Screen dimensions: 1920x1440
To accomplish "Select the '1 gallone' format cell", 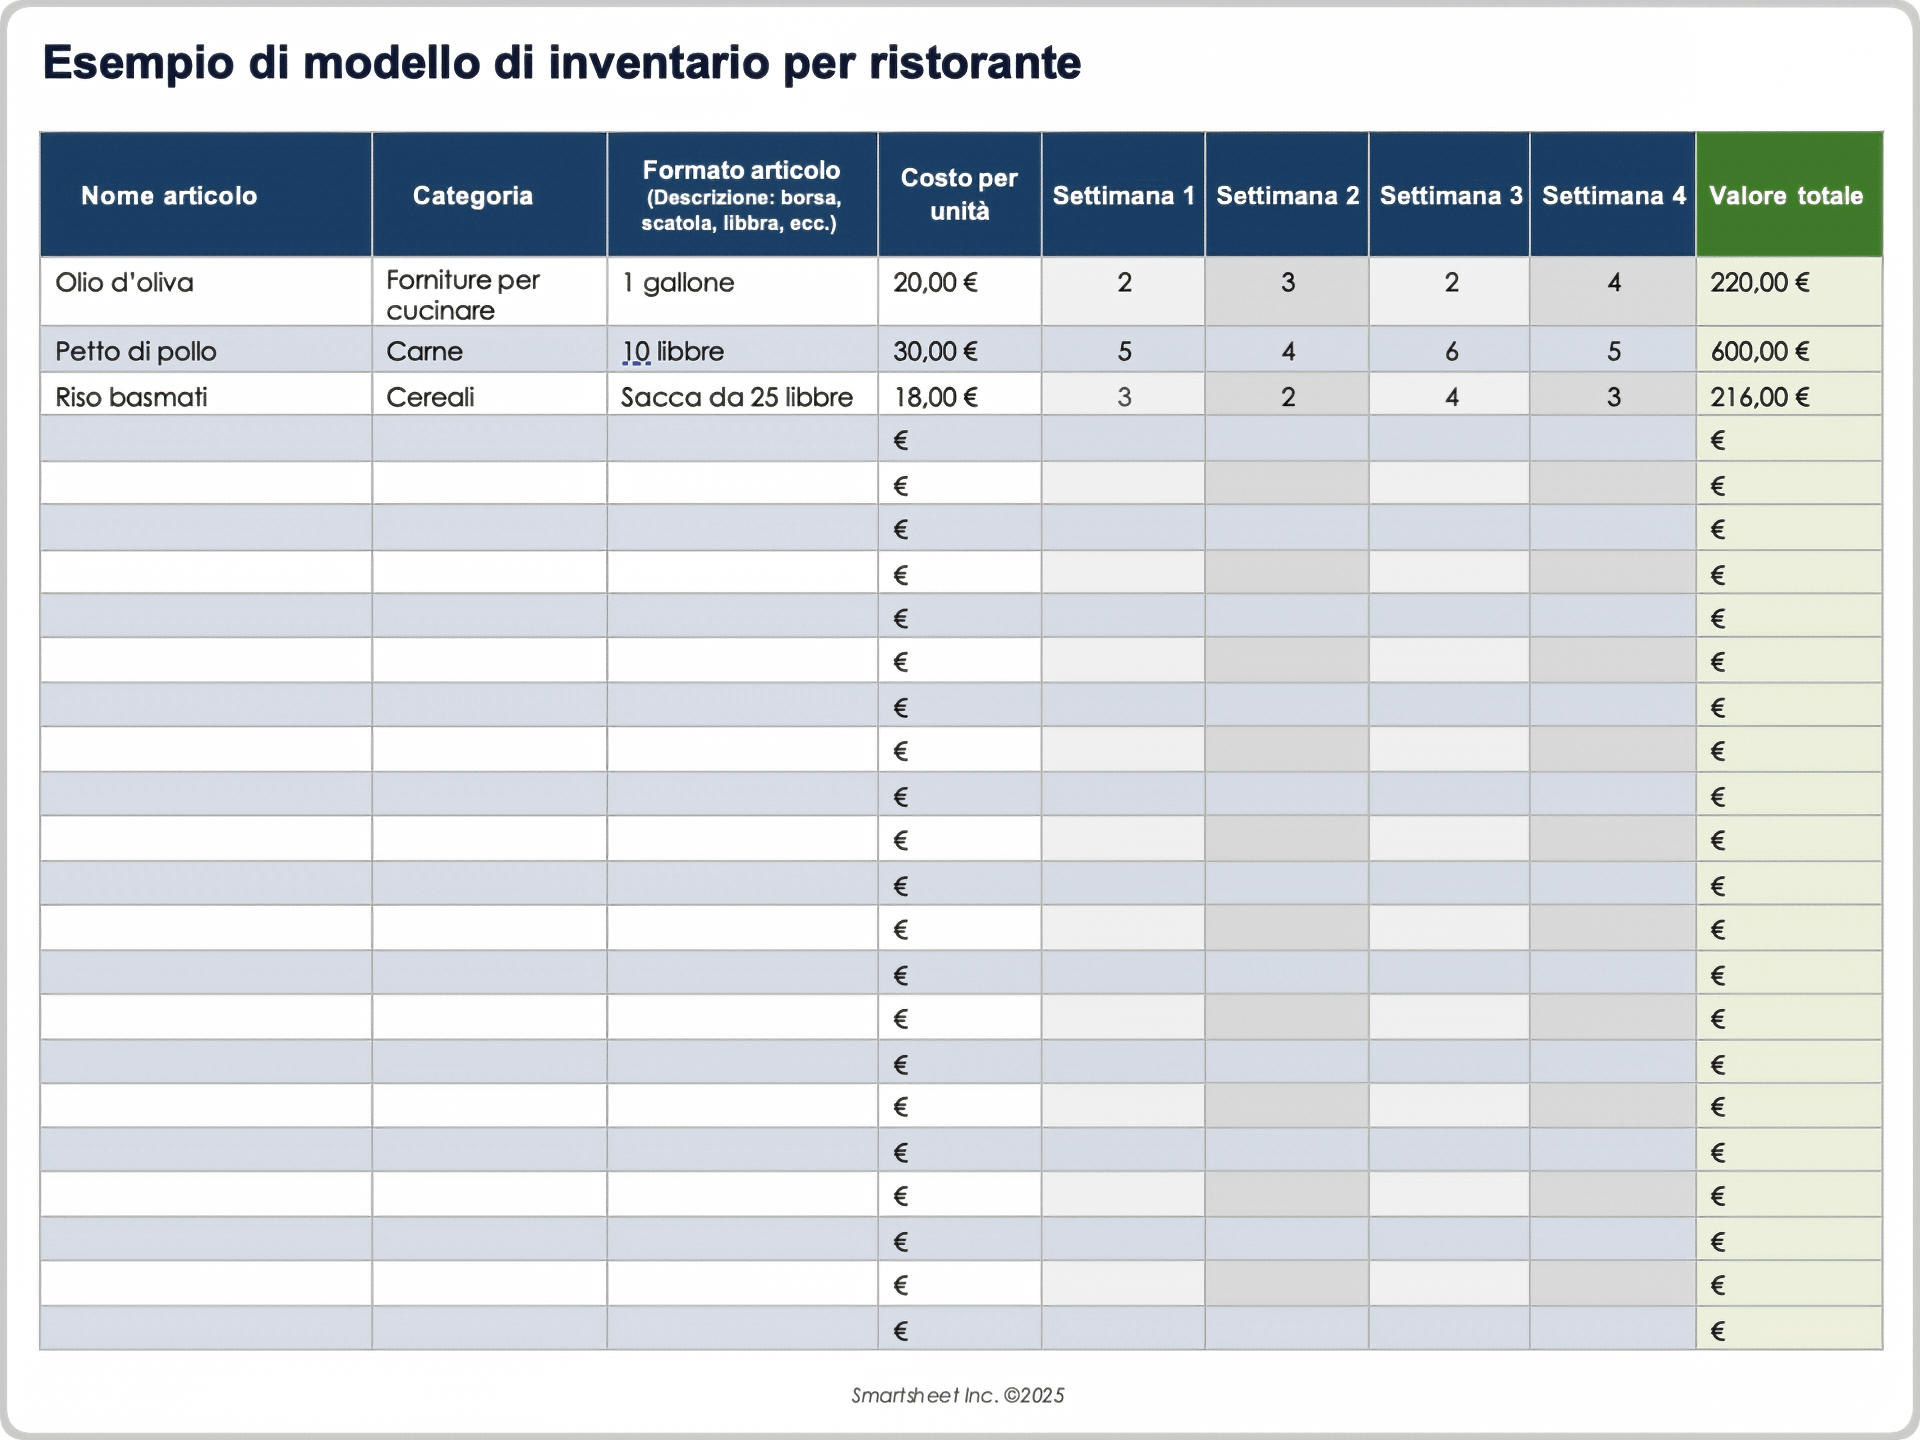I will tap(678, 283).
